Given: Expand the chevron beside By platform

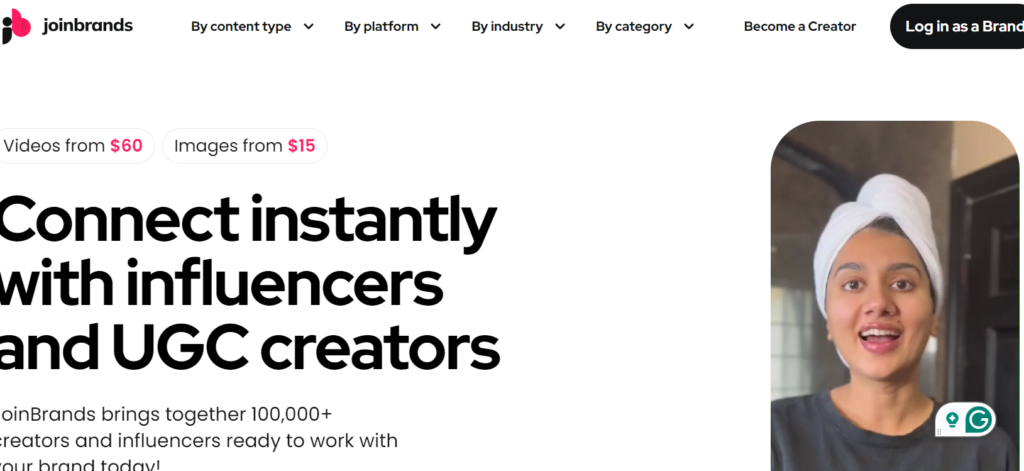Looking at the screenshot, I should coord(436,27).
